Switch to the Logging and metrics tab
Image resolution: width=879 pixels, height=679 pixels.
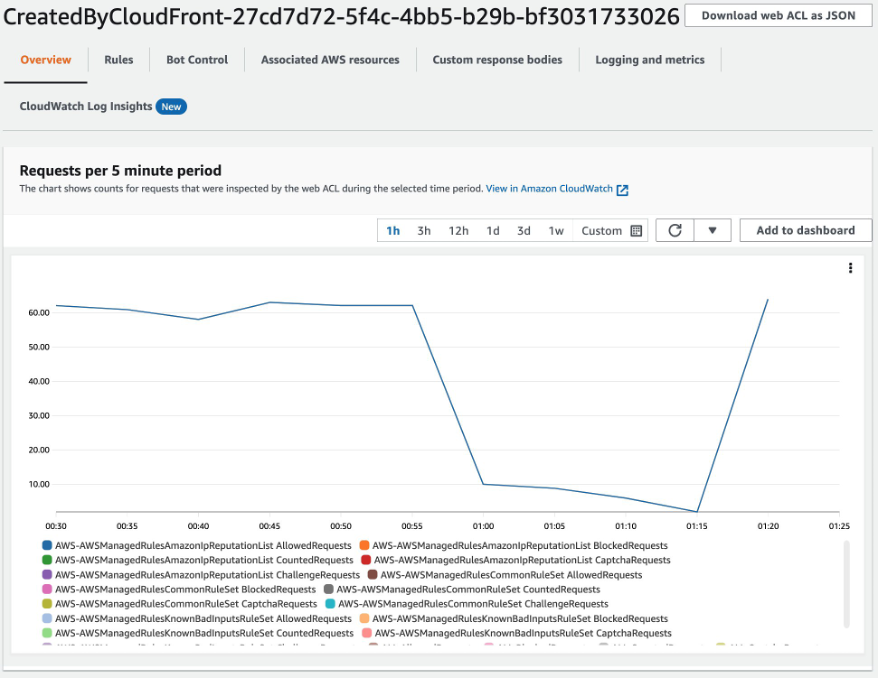click(650, 60)
